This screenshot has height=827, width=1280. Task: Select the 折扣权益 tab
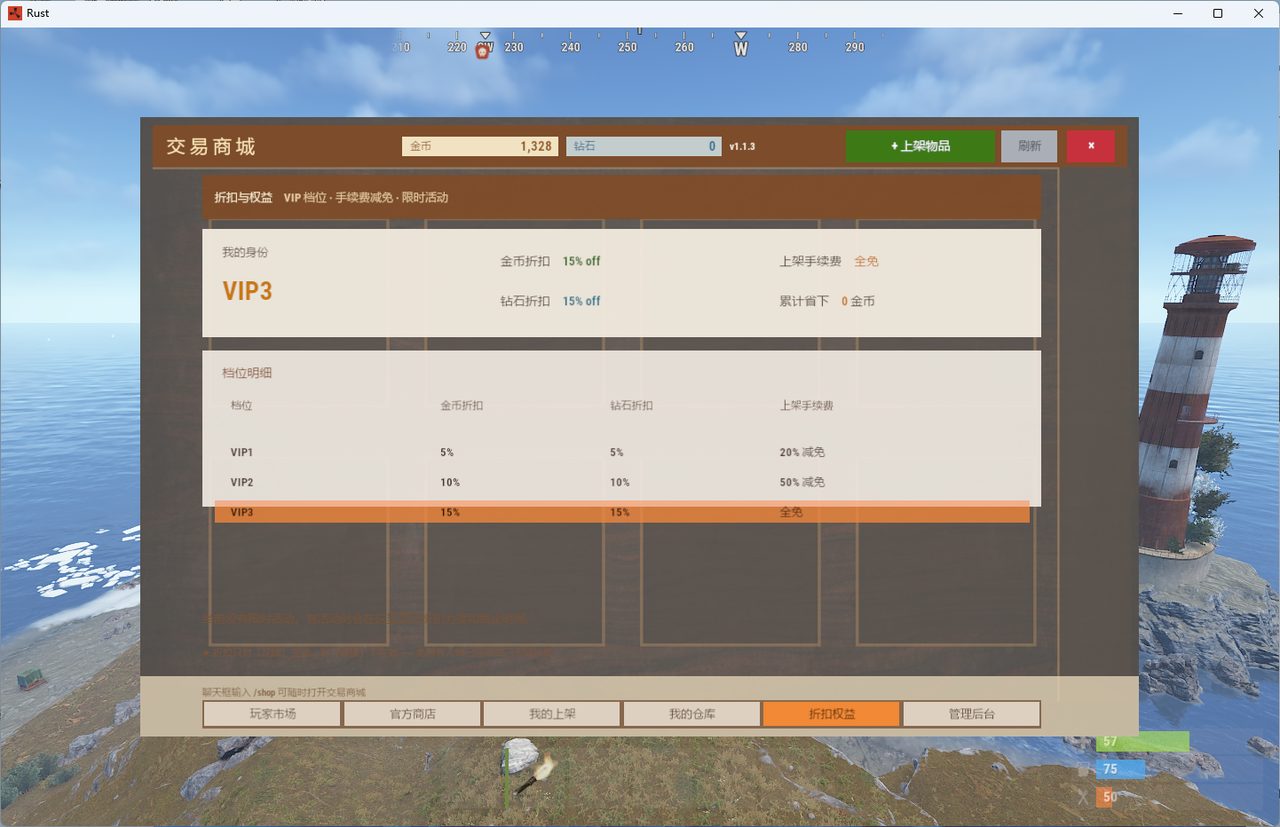[x=832, y=714]
